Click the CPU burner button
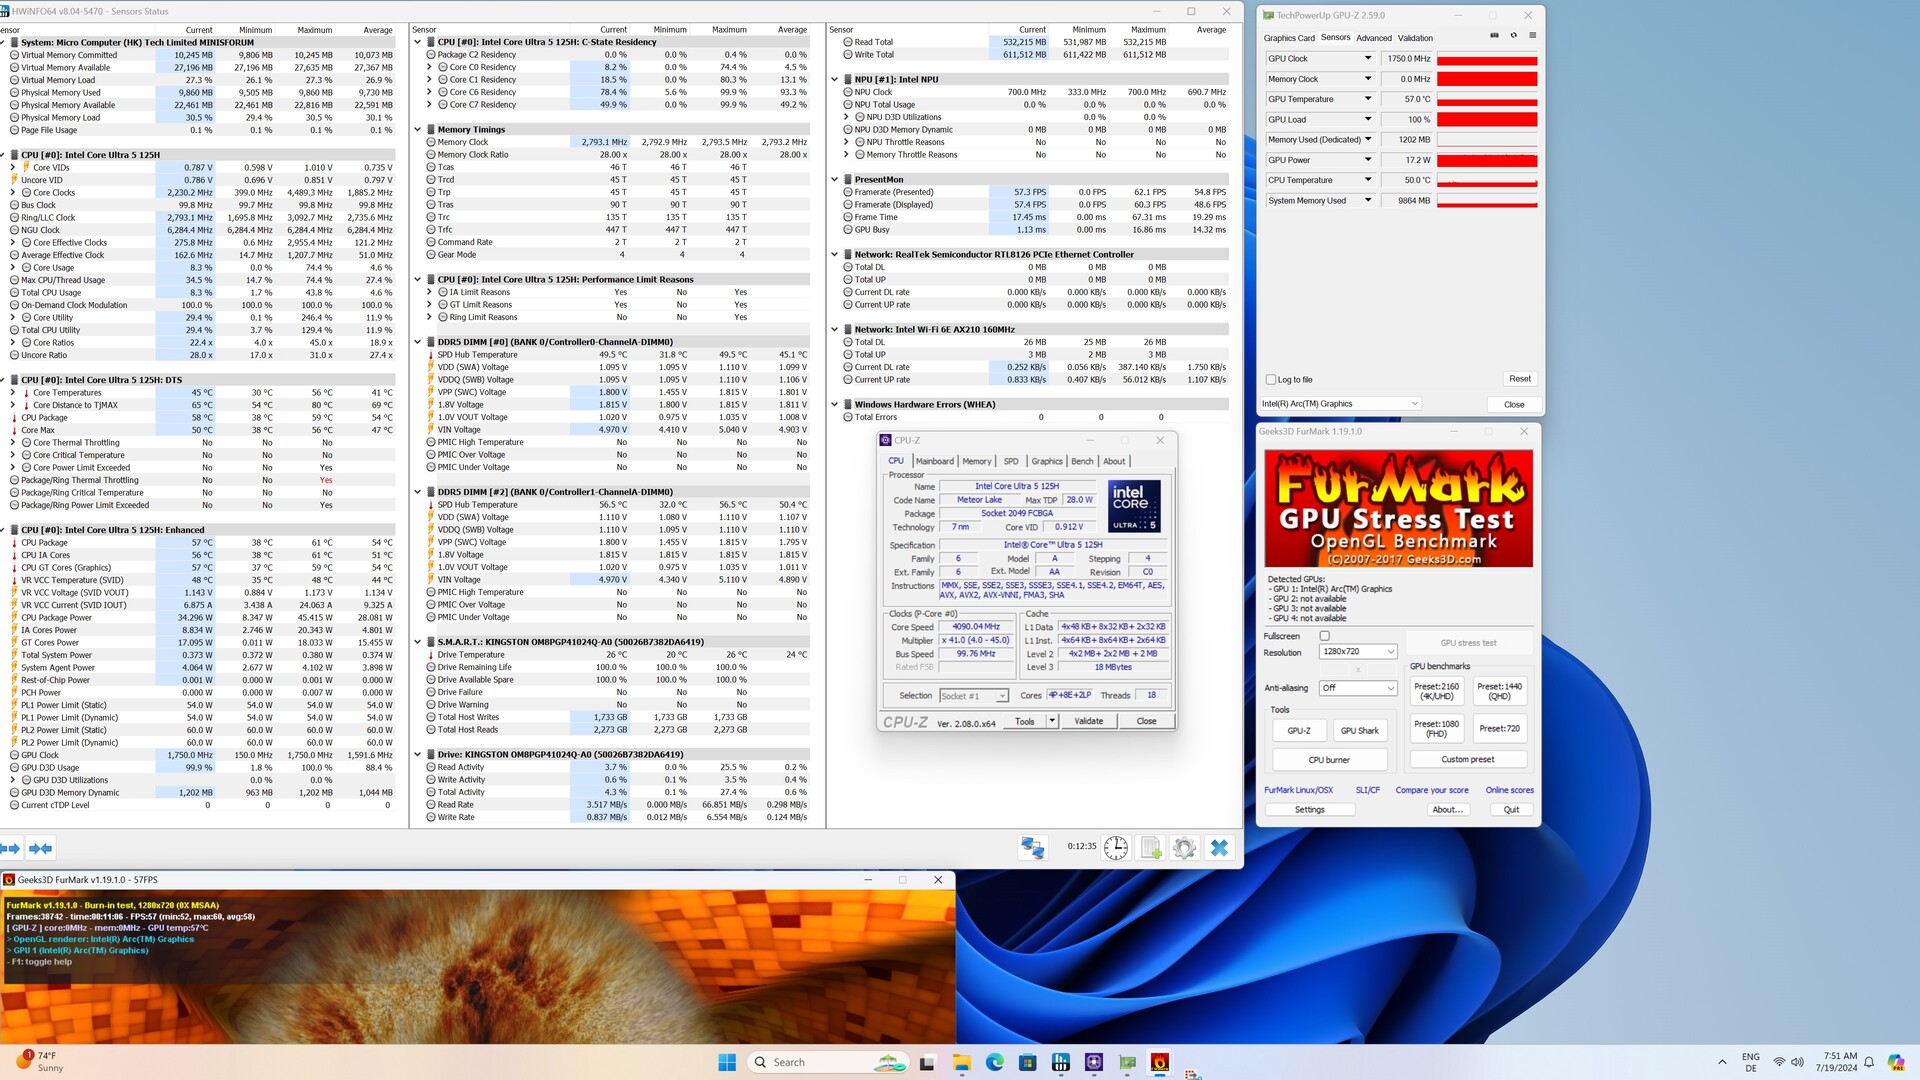 point(1329,760)
